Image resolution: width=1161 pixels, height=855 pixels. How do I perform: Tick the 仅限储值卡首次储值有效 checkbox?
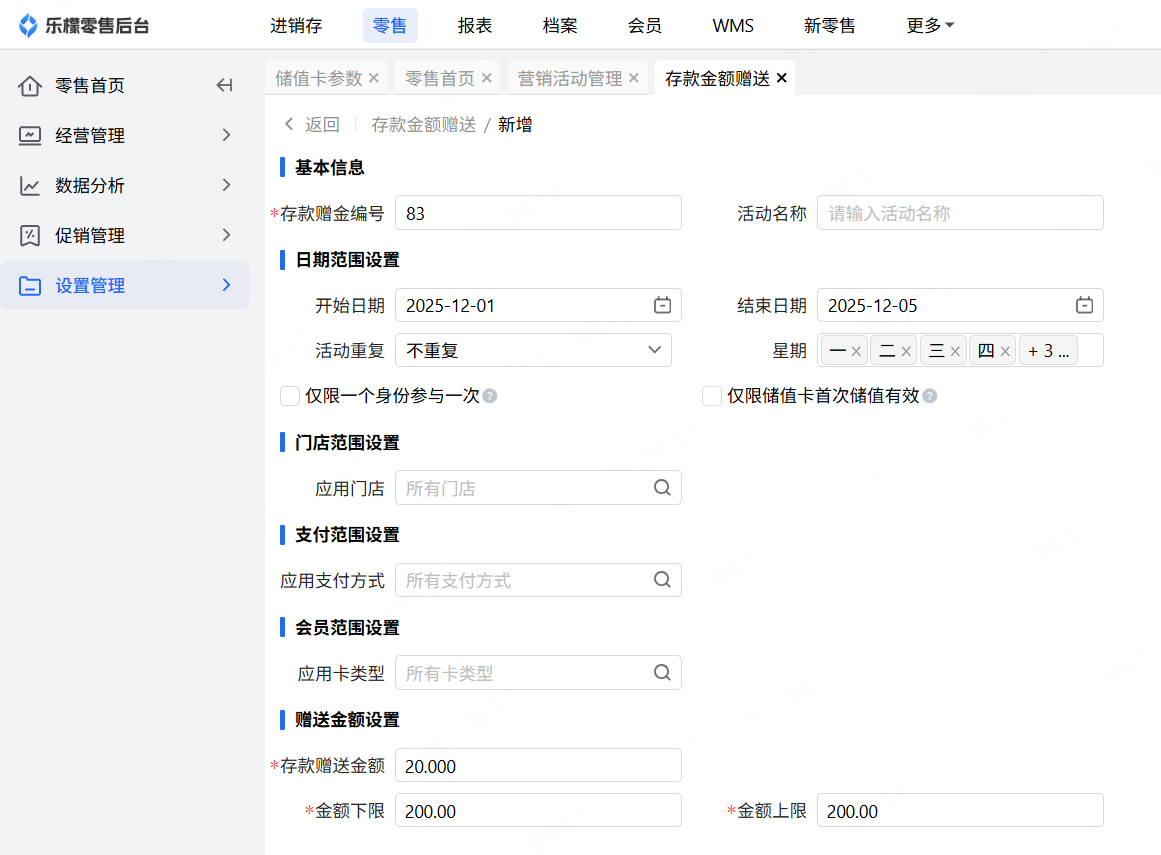[x=712, y=397]
